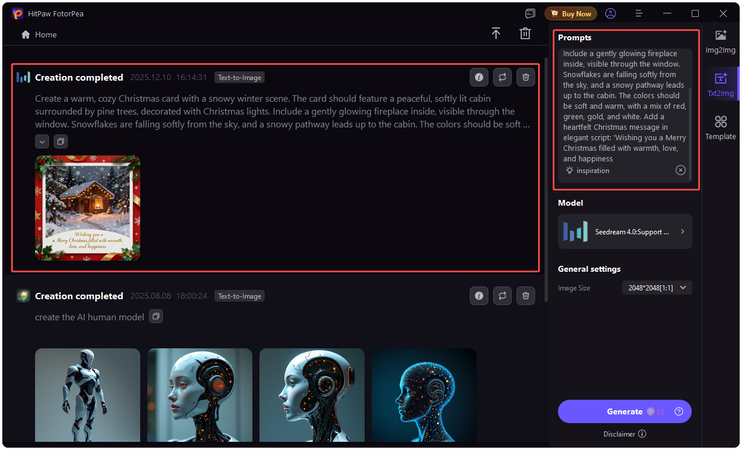Switch to the Txt2Img tab
This screenshot has height=450, width=742.
pyautogui.click(x=720, y=85)
